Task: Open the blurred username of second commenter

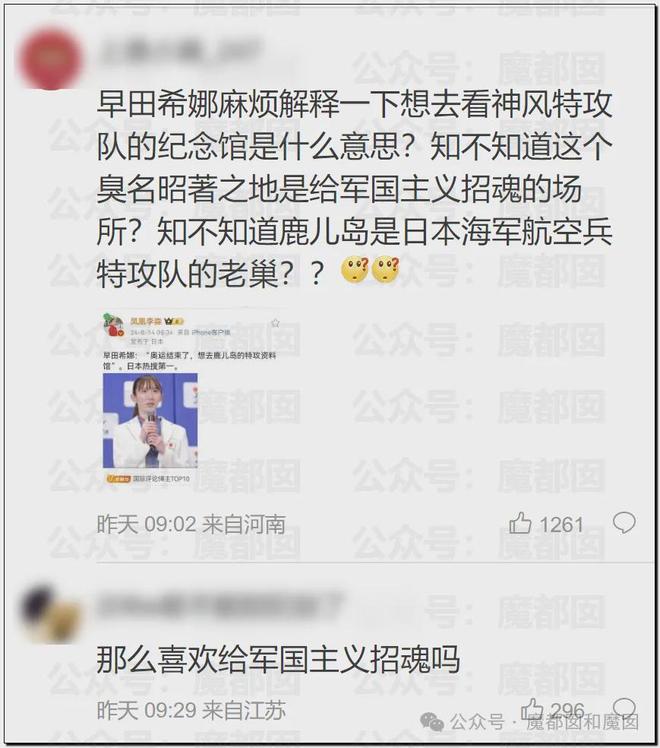Action: coord(219,605)
